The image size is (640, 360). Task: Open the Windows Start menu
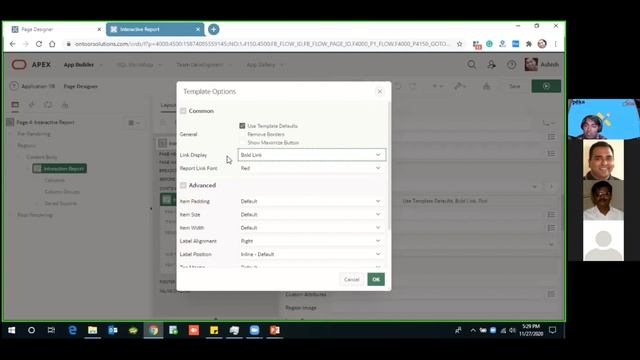11,330
